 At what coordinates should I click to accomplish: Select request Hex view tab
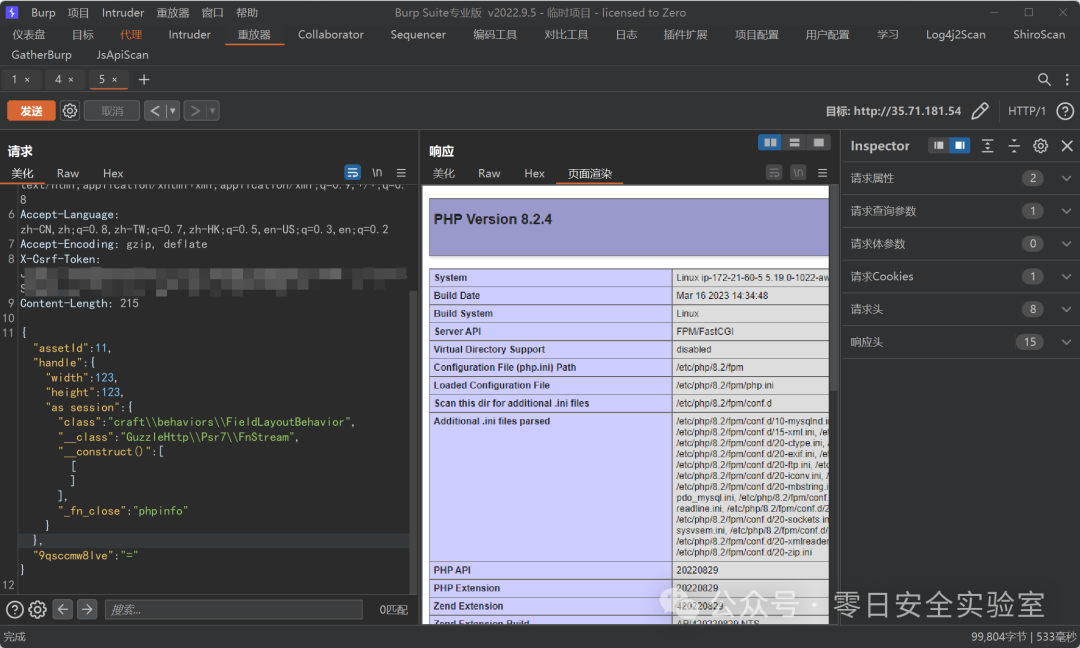(113, 174)
